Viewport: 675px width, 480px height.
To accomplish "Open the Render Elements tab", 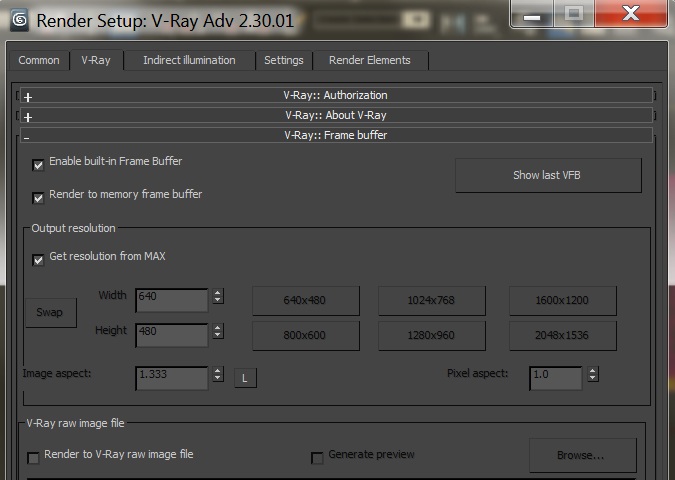I will pyautogui.click(x=370, y=60).
